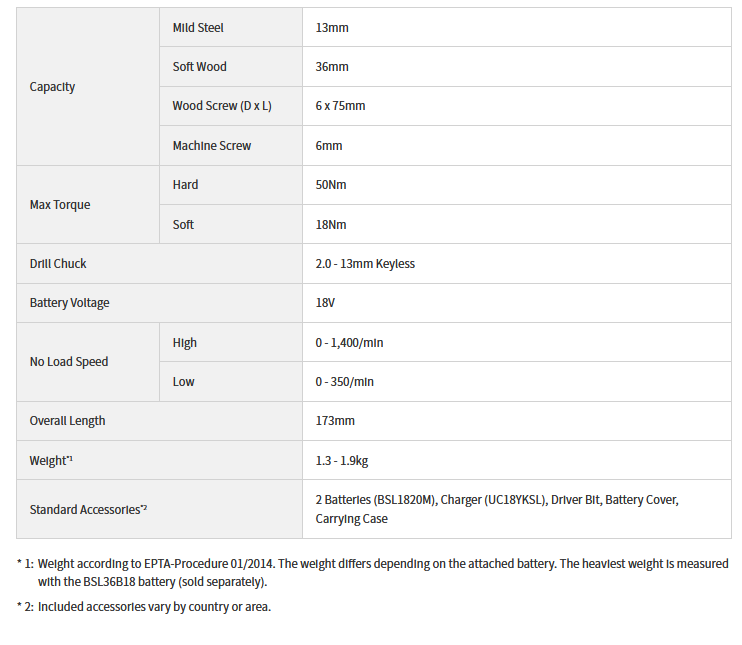Screen dimensions: 742x645
Task: Click the 13mm mild steel value
Action: [332, 27]
